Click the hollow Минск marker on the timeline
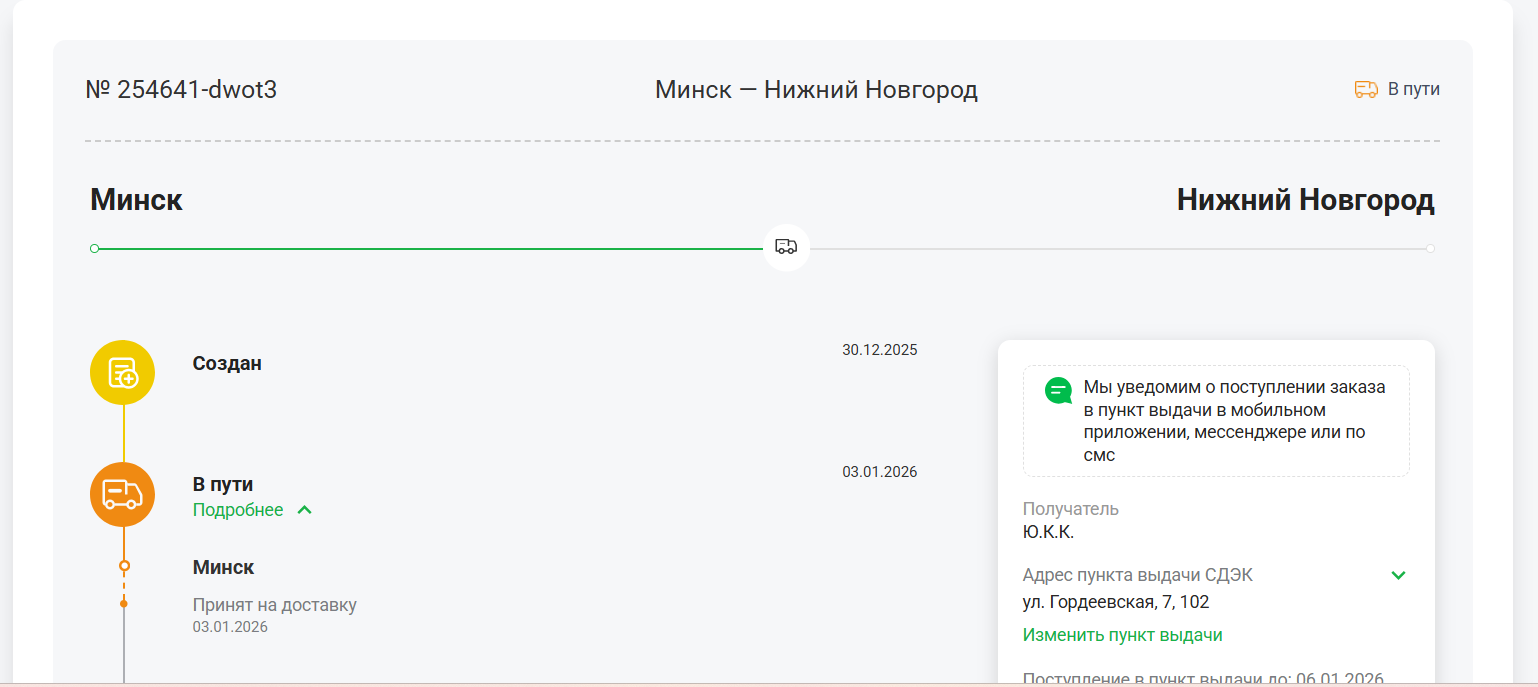The image size is (1538, 687). click(124, 566)
